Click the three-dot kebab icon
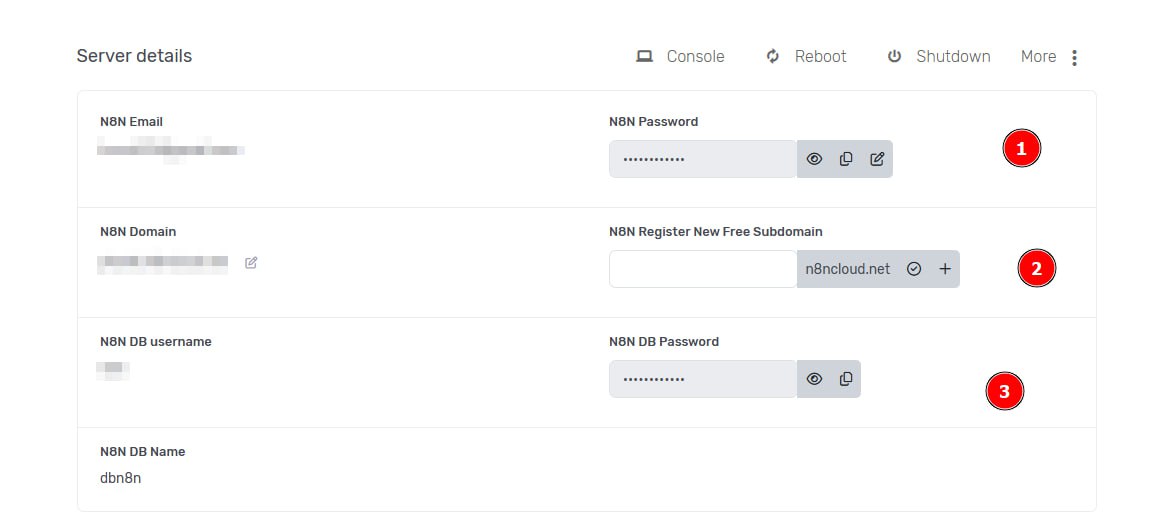The image size is (1174, 526). click(x=1074, y=58)
